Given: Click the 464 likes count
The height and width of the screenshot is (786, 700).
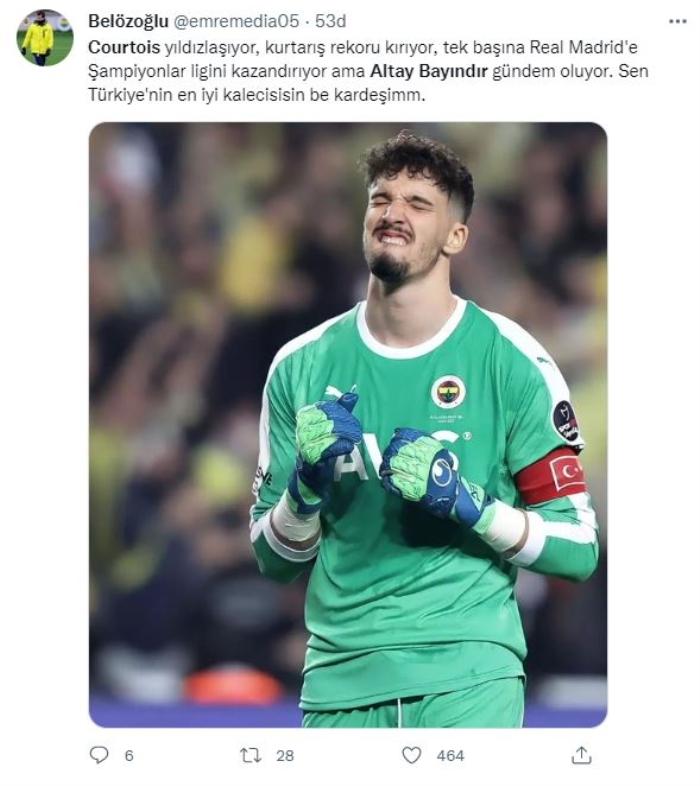Looking at the screenshot, I should click(x=450, y=755).
